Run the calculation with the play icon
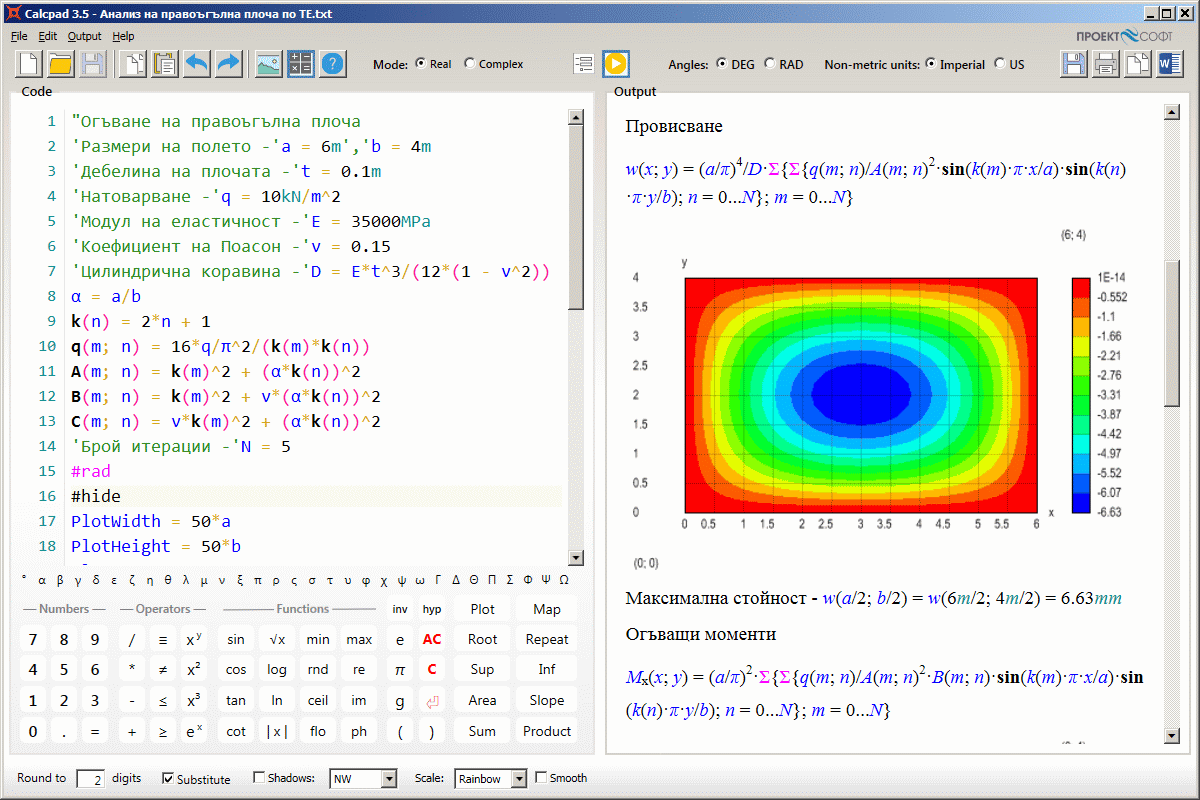 pos(615,63)
